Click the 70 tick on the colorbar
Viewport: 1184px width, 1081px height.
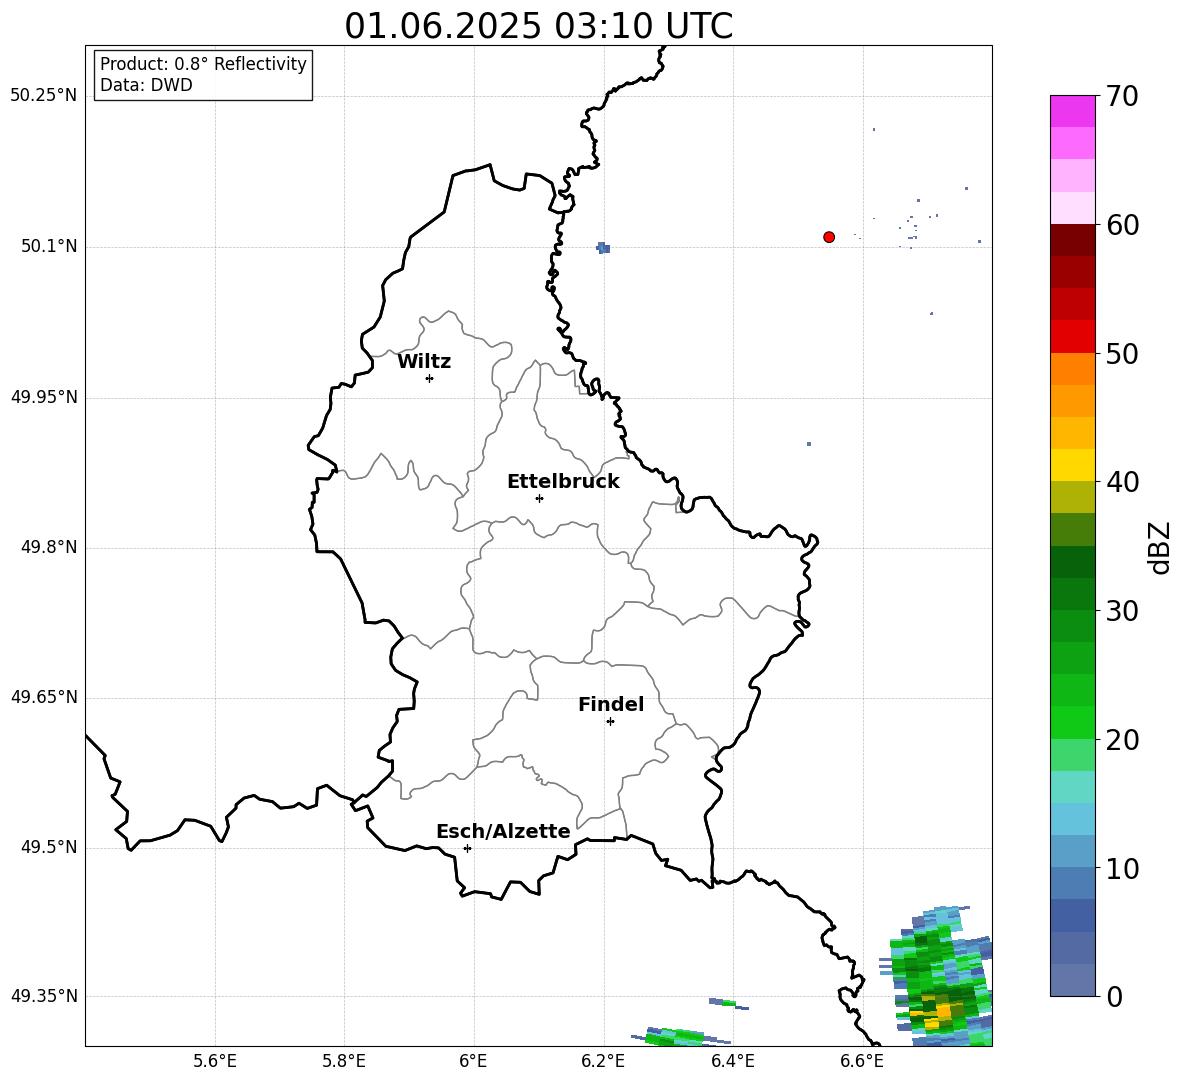pyautogui.click(x=1122, y=97)
